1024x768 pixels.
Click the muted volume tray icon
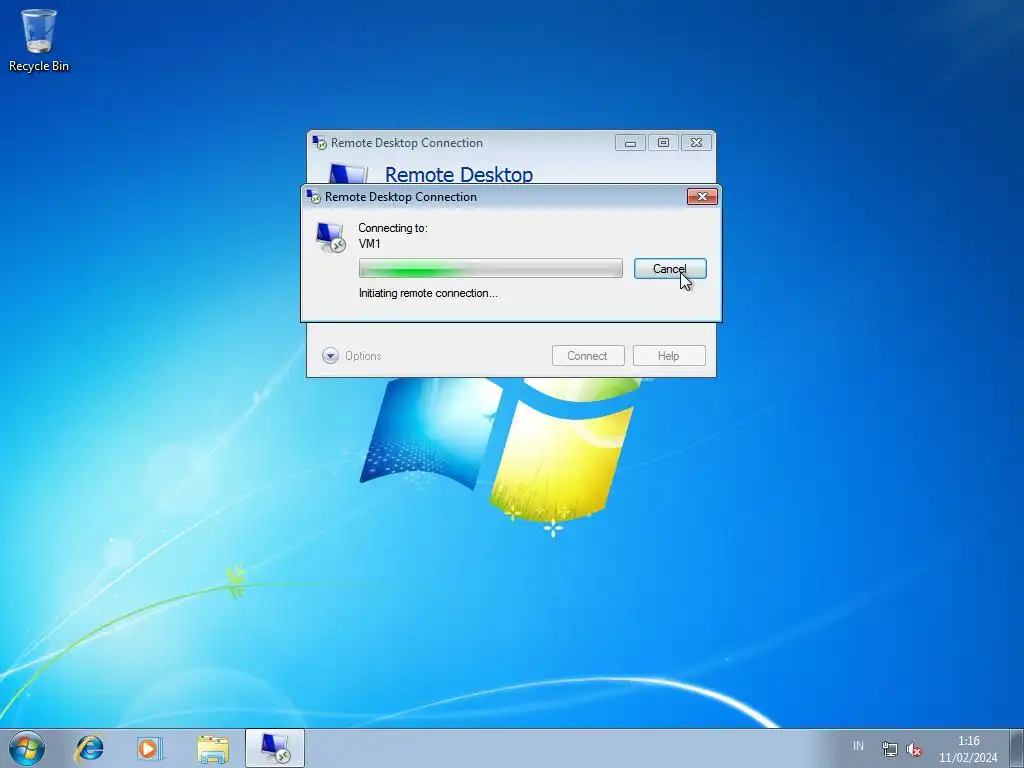click(x=914, y=749)
